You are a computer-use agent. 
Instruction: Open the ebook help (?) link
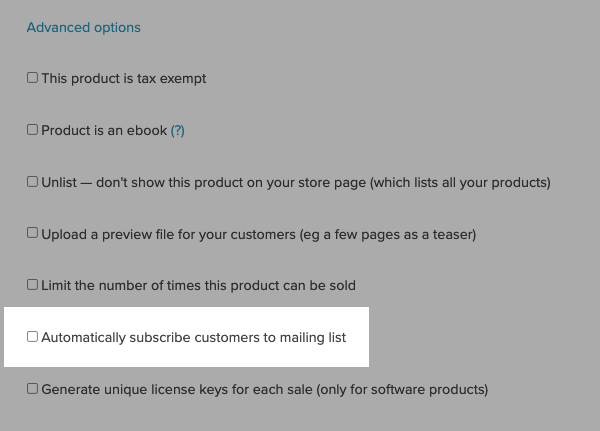[x=177, y=131]
